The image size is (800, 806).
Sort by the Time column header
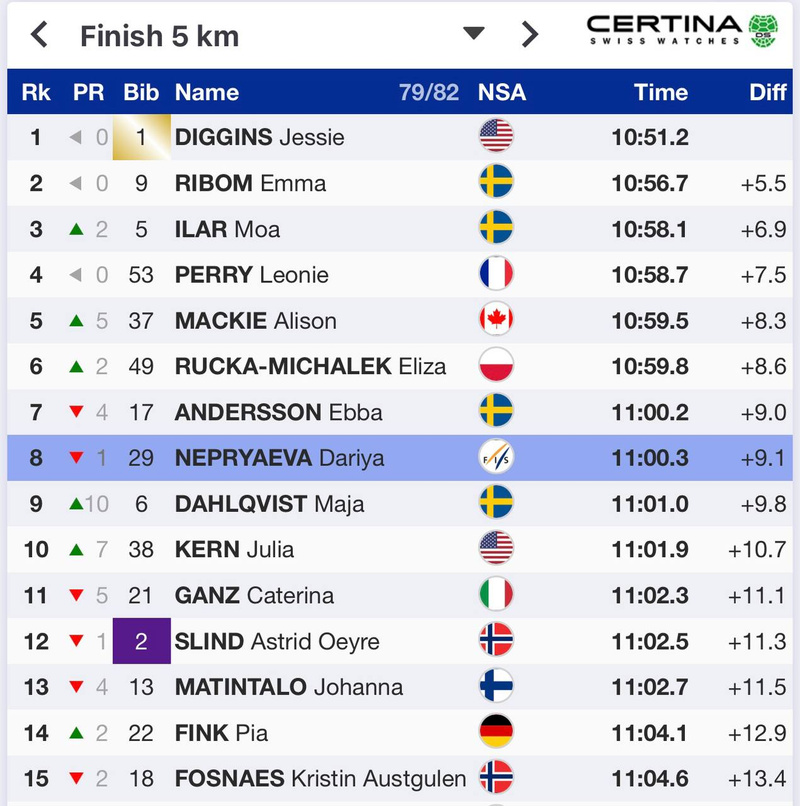660,93
